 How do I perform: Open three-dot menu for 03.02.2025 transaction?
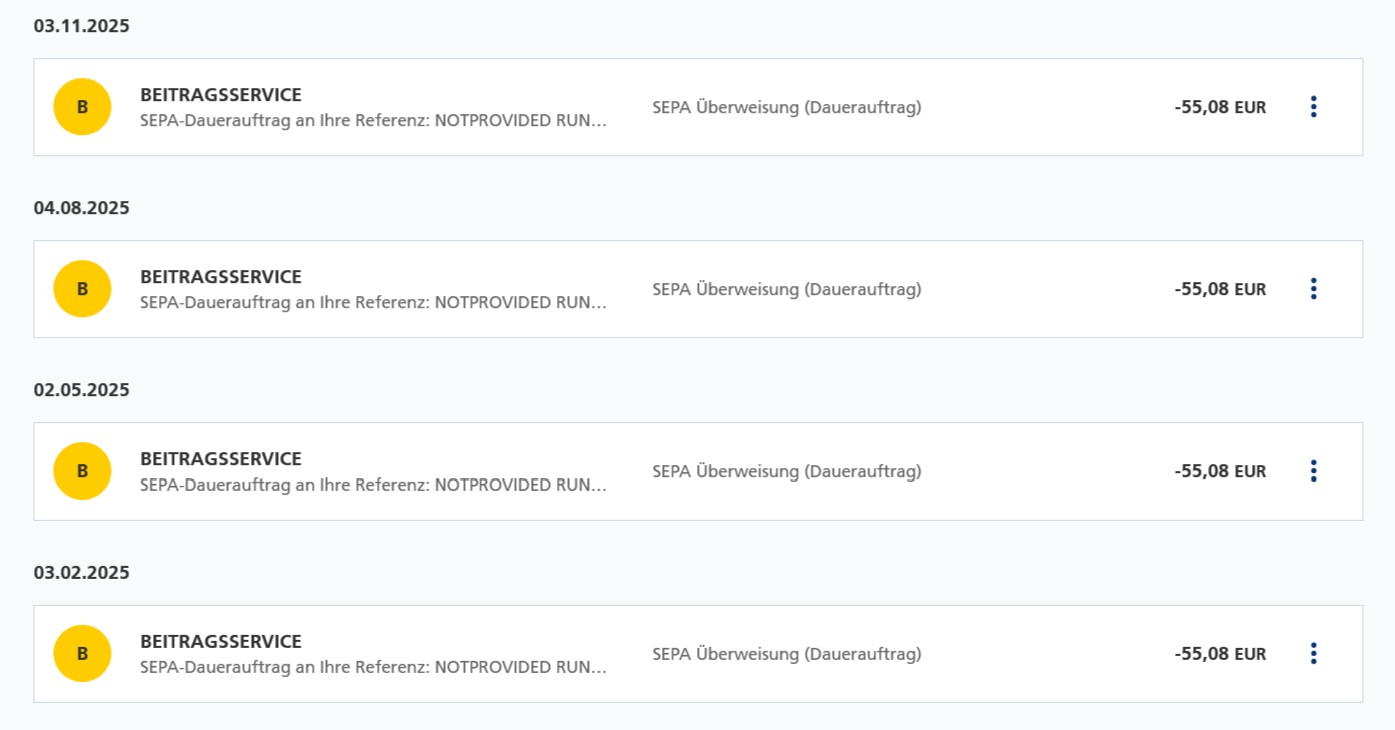[x=1313, y=654]
